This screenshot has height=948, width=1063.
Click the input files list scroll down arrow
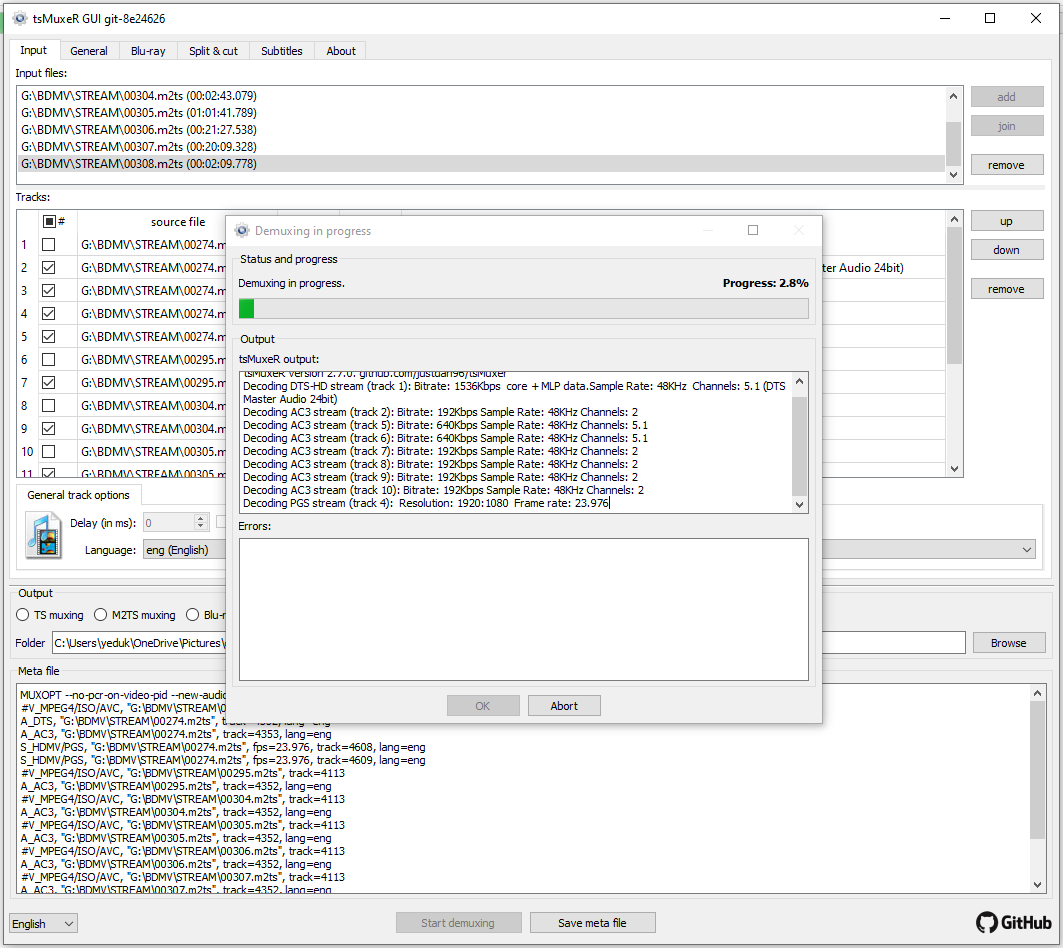tap(953, 175)
